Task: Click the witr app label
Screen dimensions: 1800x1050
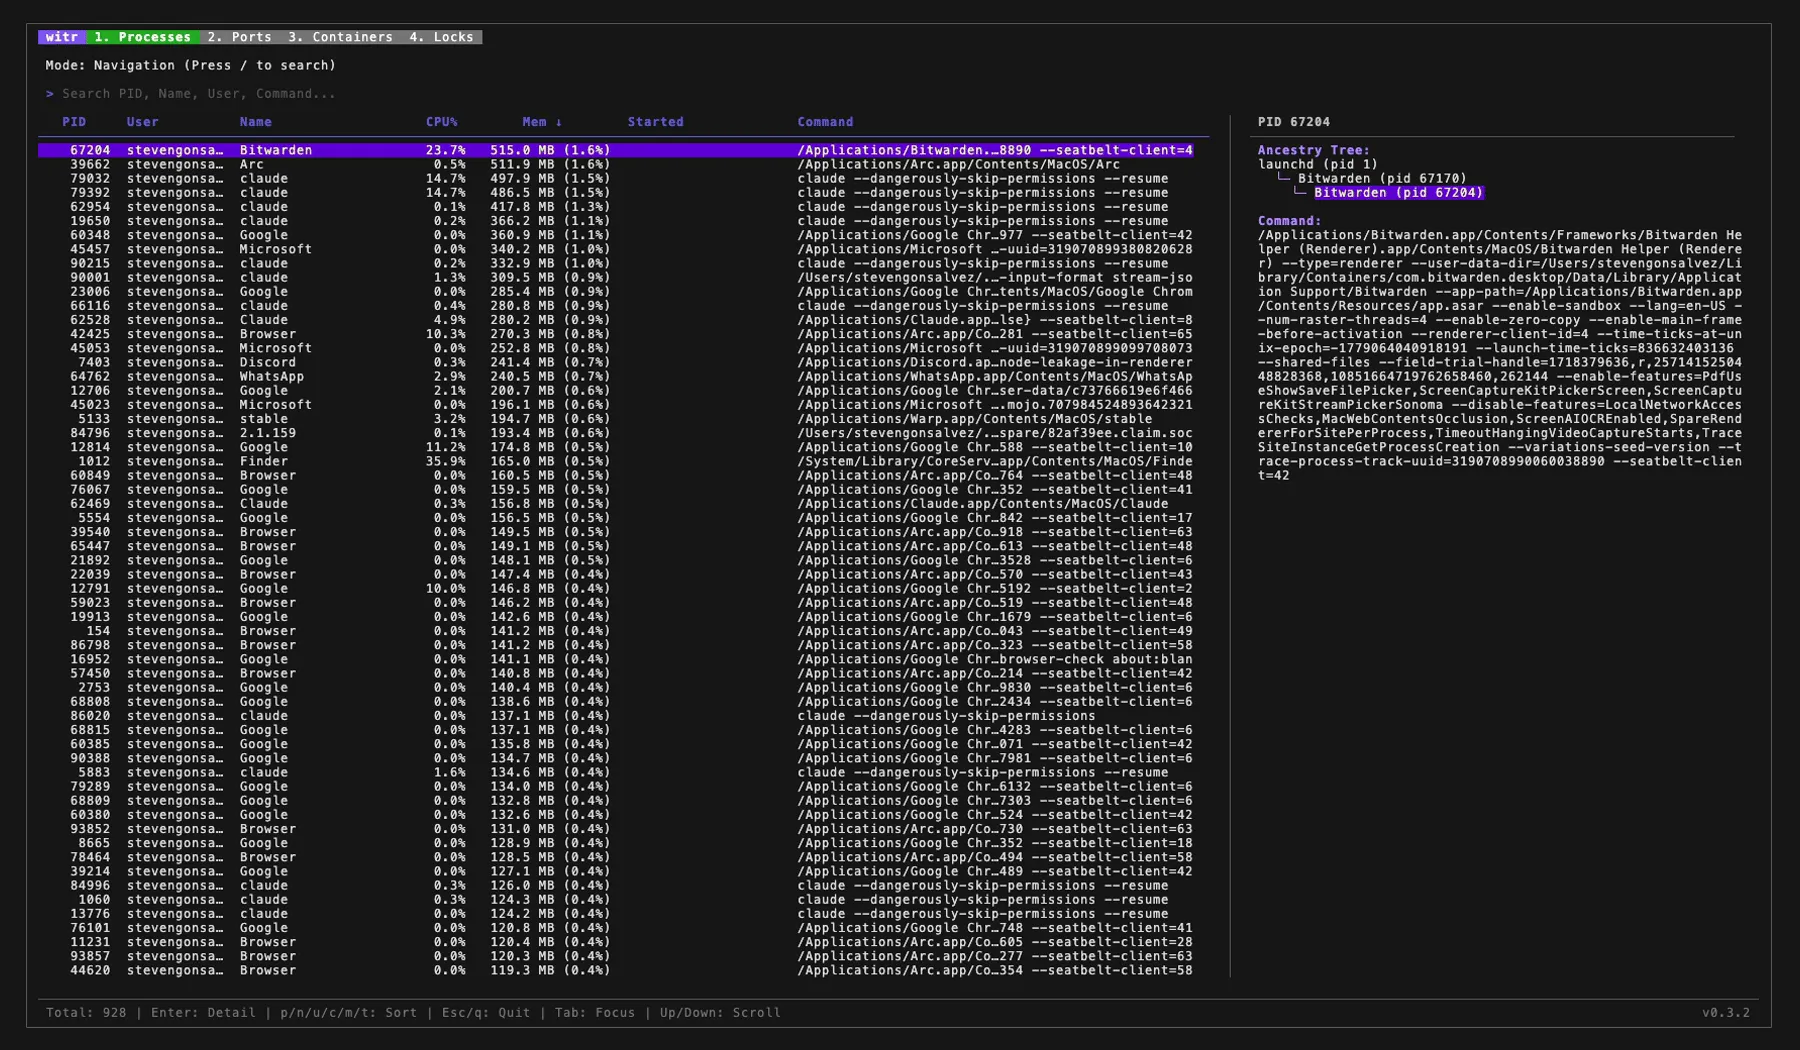Action: point(62,37)
